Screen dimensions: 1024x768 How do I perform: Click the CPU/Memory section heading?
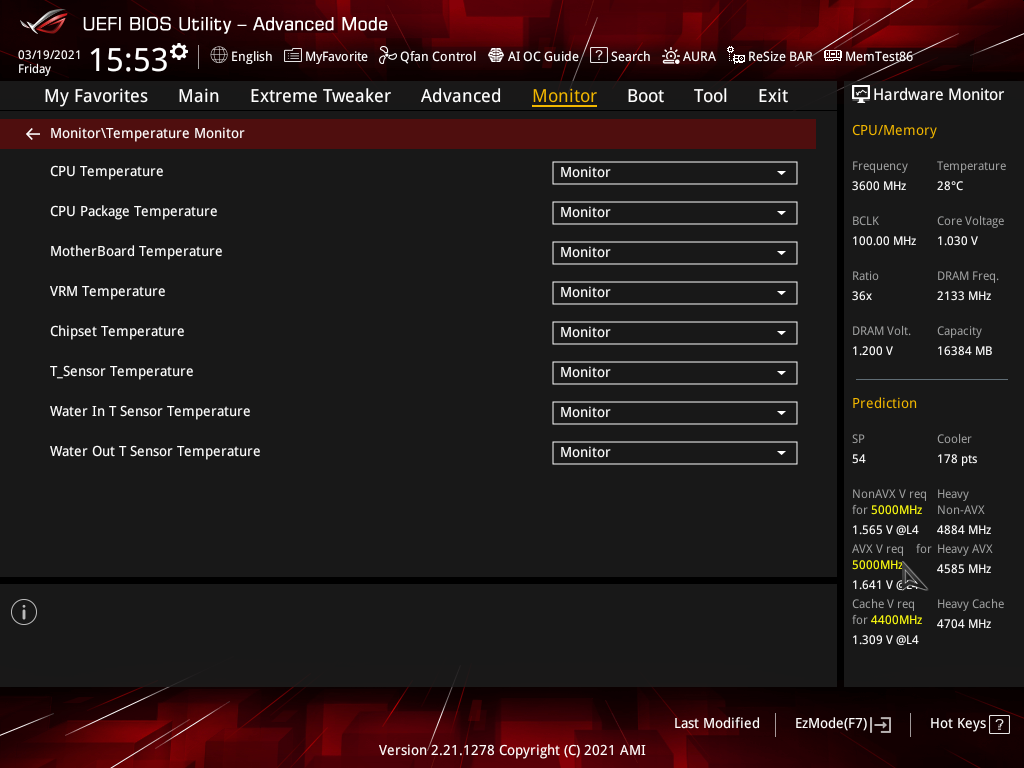894,131
